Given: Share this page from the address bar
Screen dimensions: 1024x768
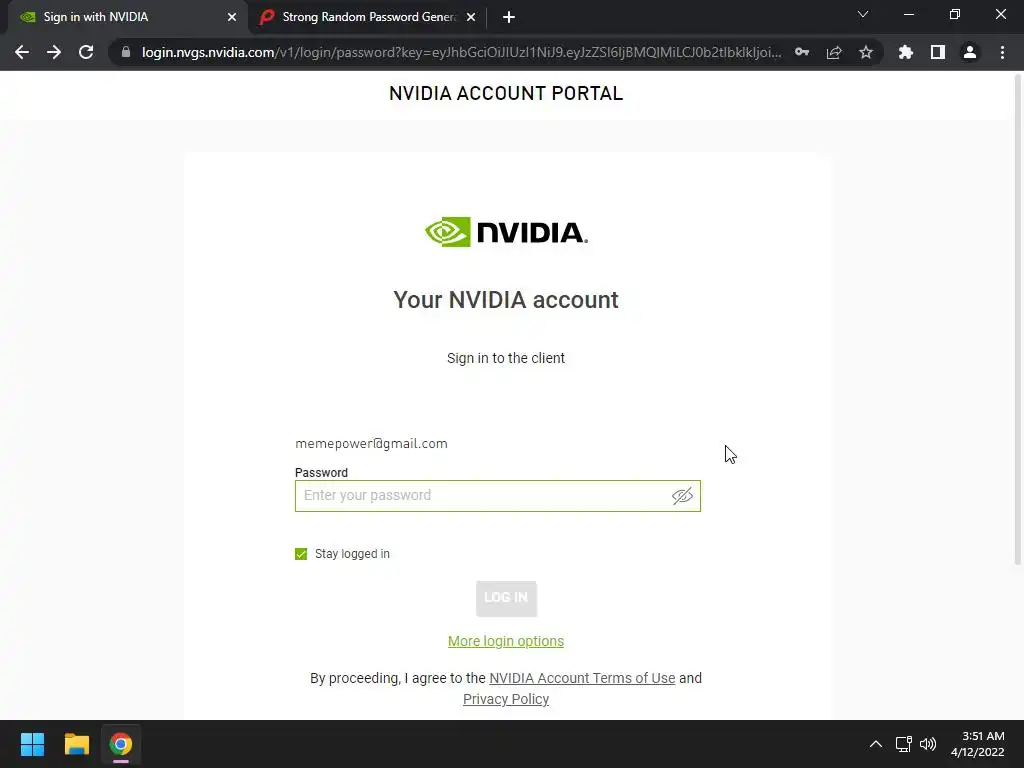Looking at the screenshot, I should tap(834, 52).
